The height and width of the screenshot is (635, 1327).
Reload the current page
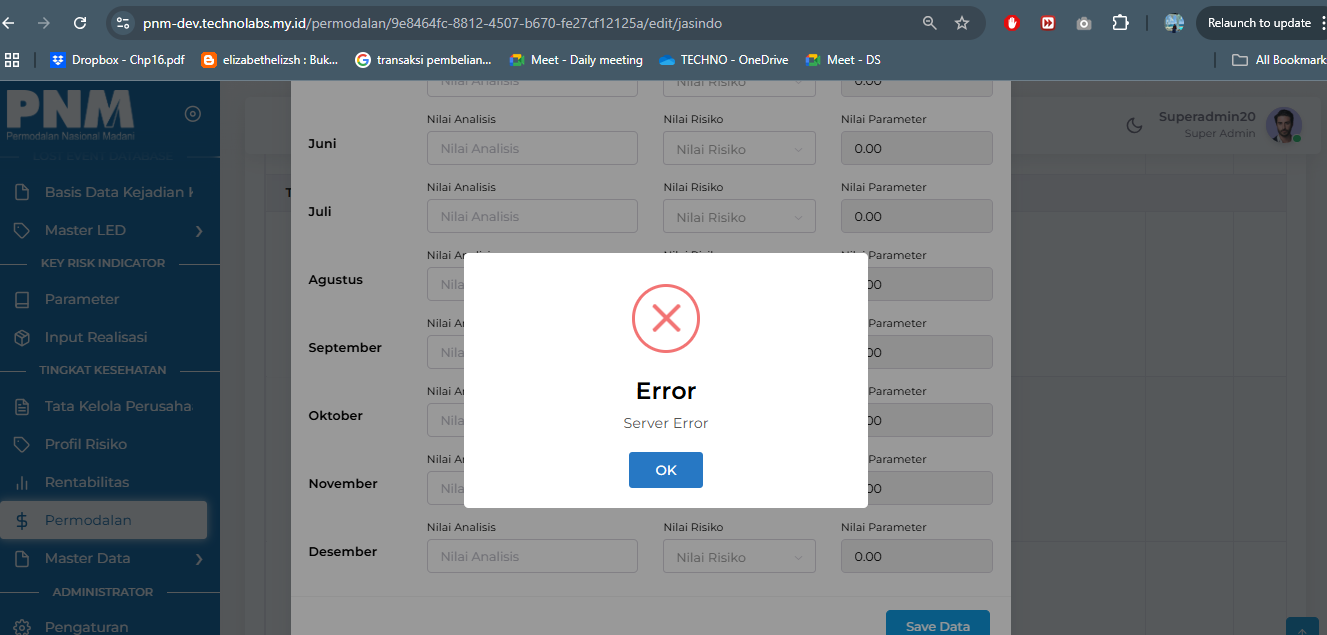(80, 23)
